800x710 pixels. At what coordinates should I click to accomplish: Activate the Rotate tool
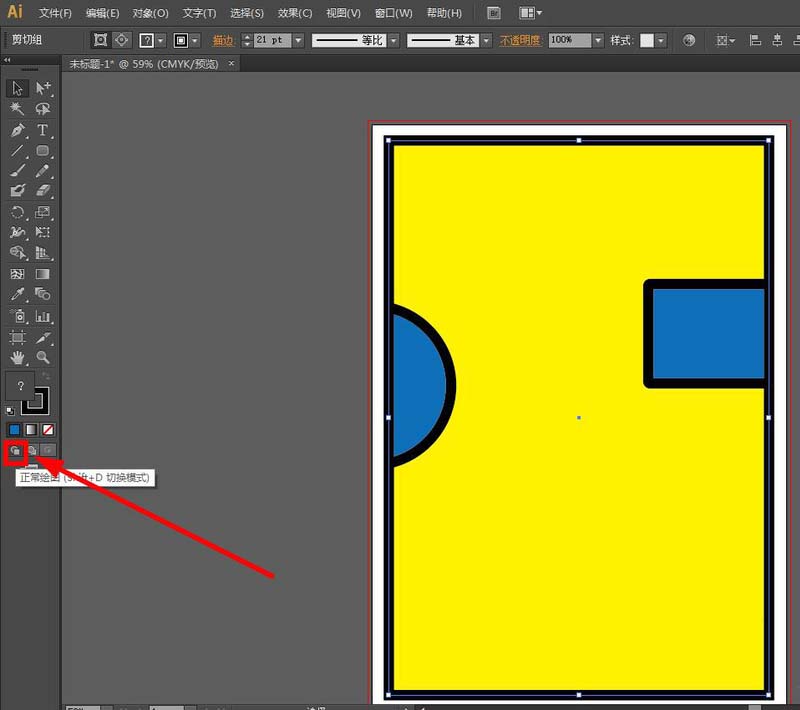tap(17, 212)
